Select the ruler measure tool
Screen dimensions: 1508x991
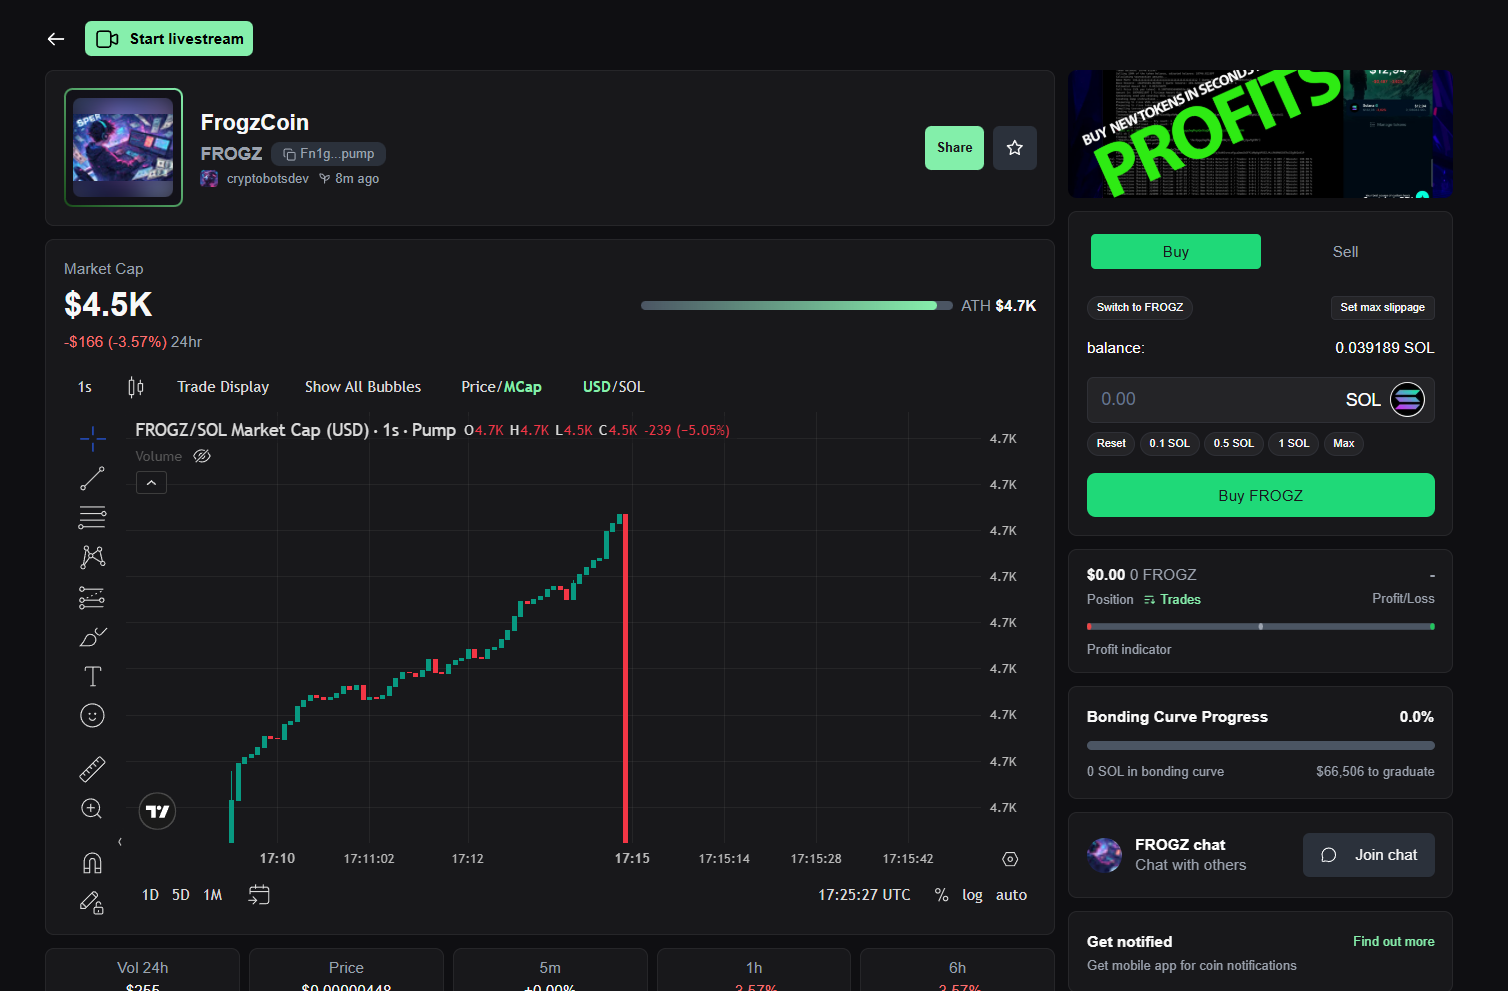pos(92,769)
